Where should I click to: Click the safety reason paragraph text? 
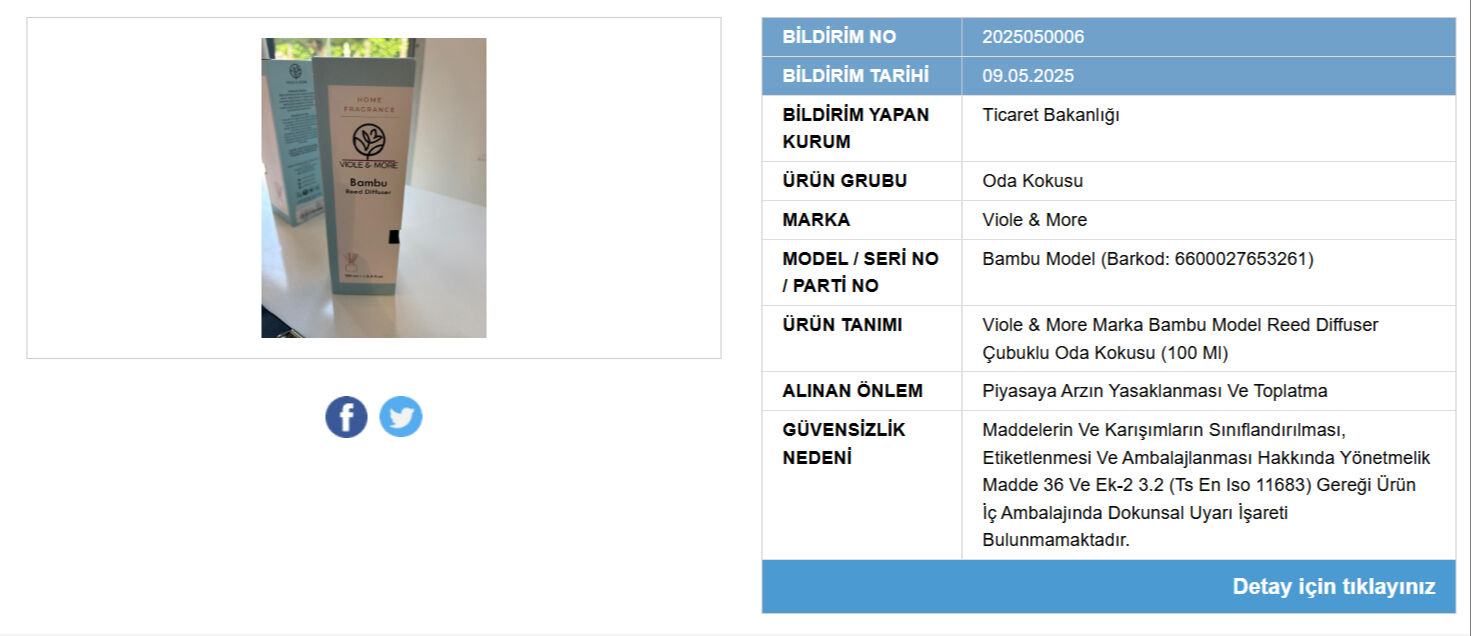pos(1206,485)
